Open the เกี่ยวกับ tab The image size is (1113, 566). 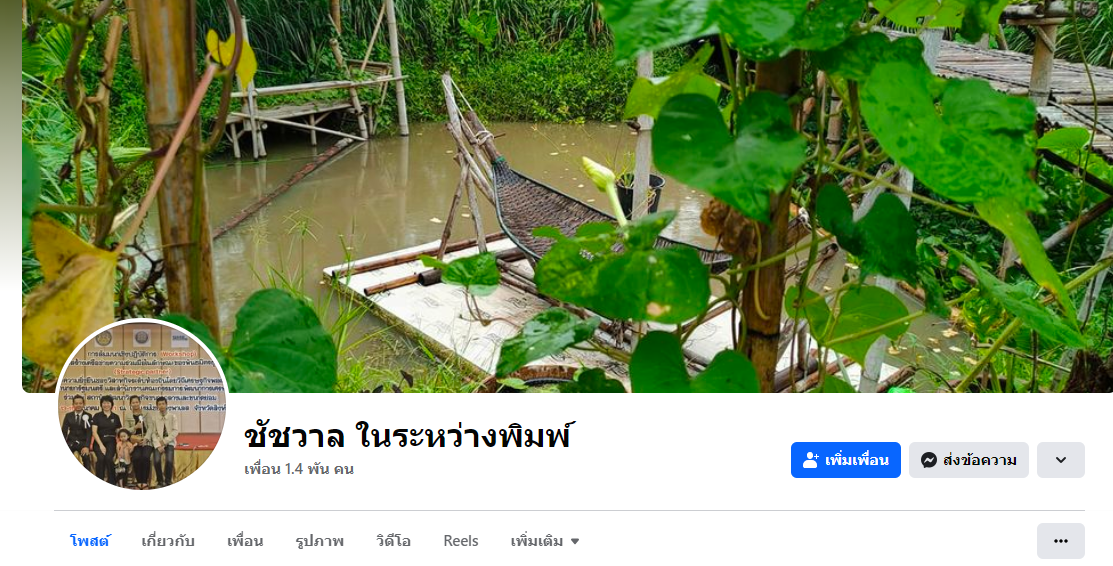click(168, 541)
